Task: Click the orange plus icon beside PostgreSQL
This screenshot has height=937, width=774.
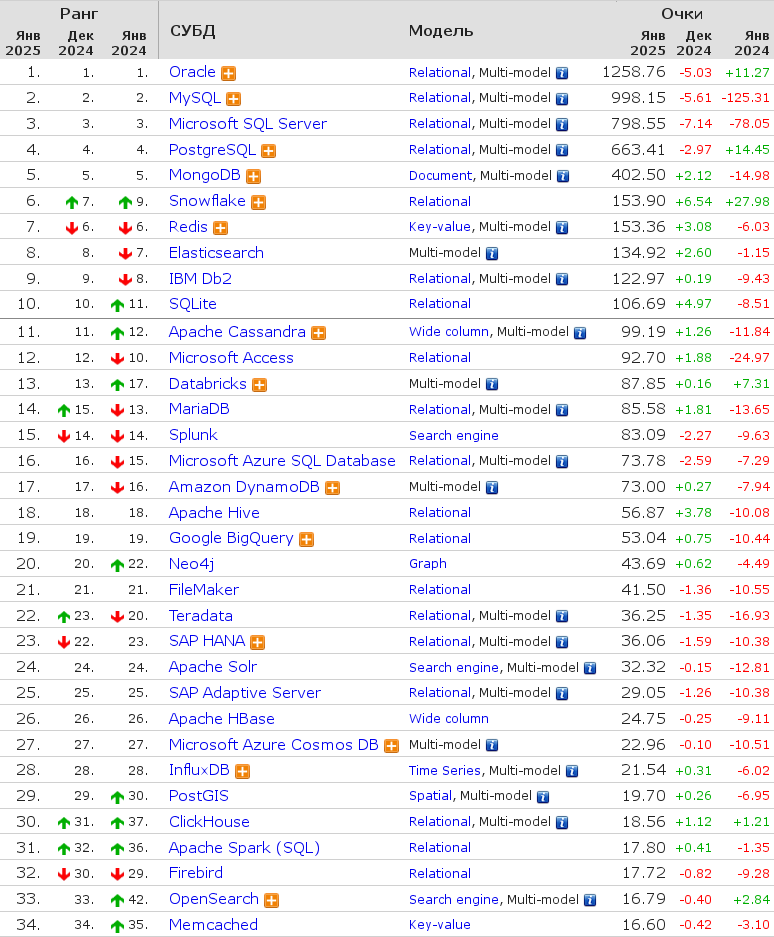Action: pyautogui.click(x=269, y=151)
